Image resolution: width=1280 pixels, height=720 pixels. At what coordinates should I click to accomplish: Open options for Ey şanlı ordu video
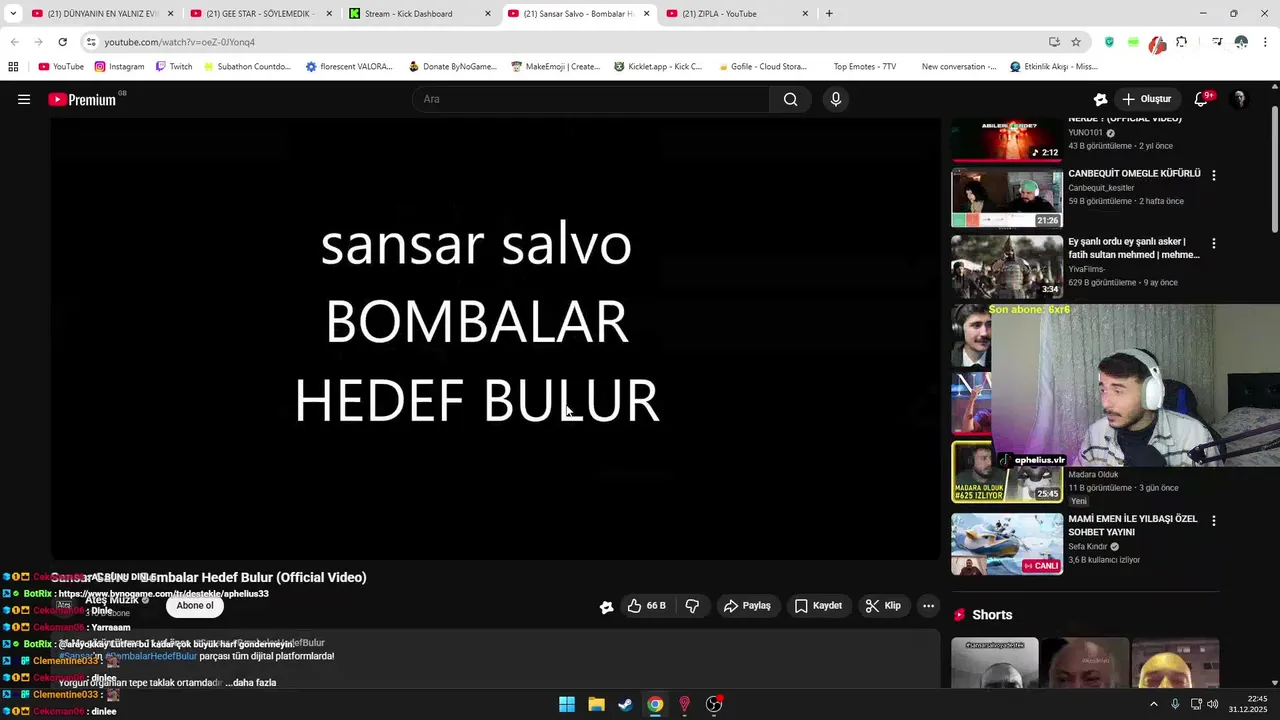1214,243
